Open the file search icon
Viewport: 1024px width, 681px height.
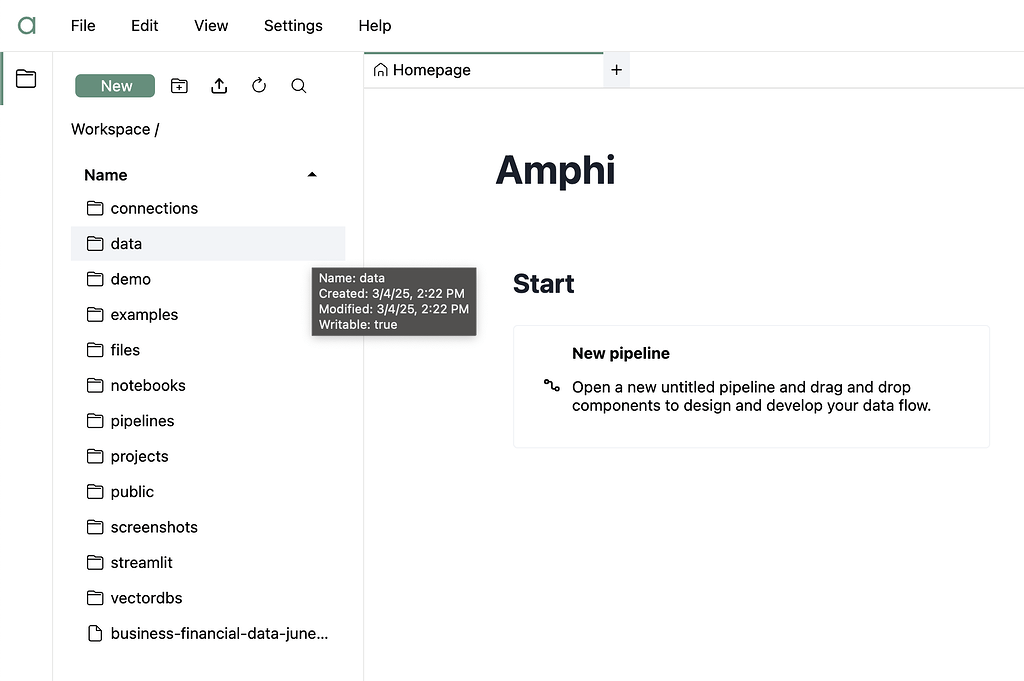(x=298, y=86)
